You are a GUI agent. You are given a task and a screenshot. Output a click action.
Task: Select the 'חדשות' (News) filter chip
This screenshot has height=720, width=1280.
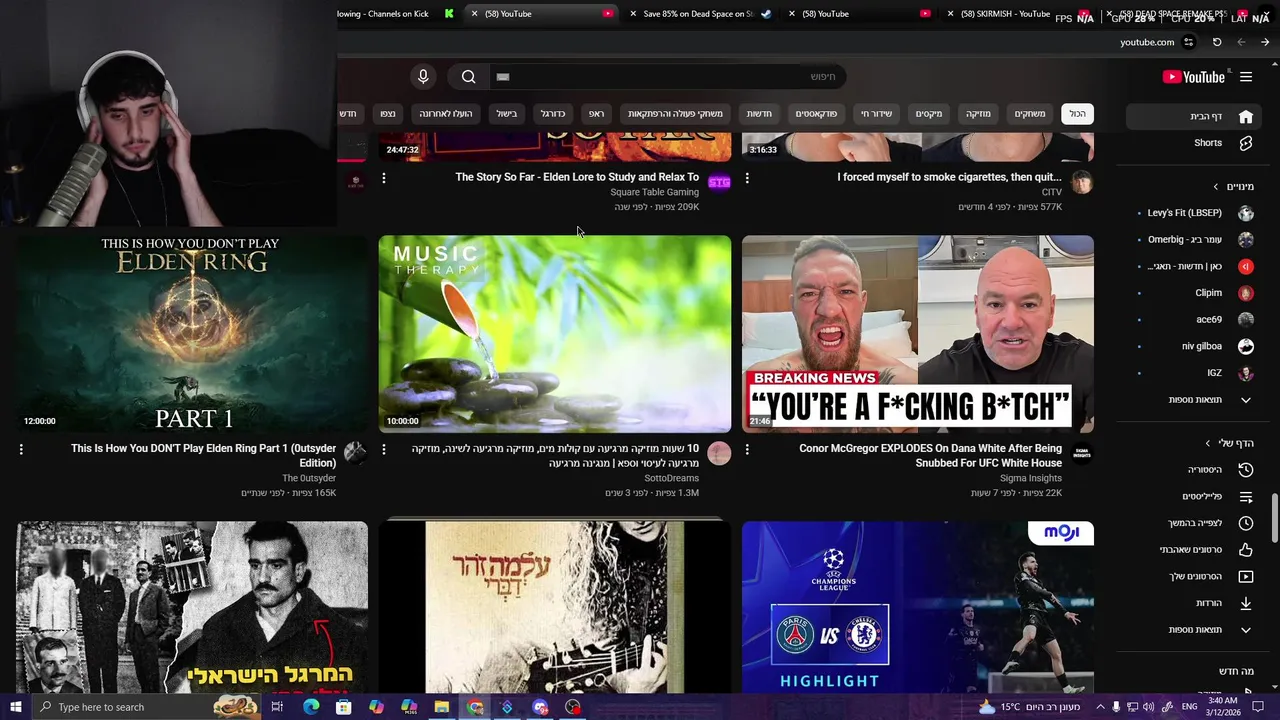point(759,114)
